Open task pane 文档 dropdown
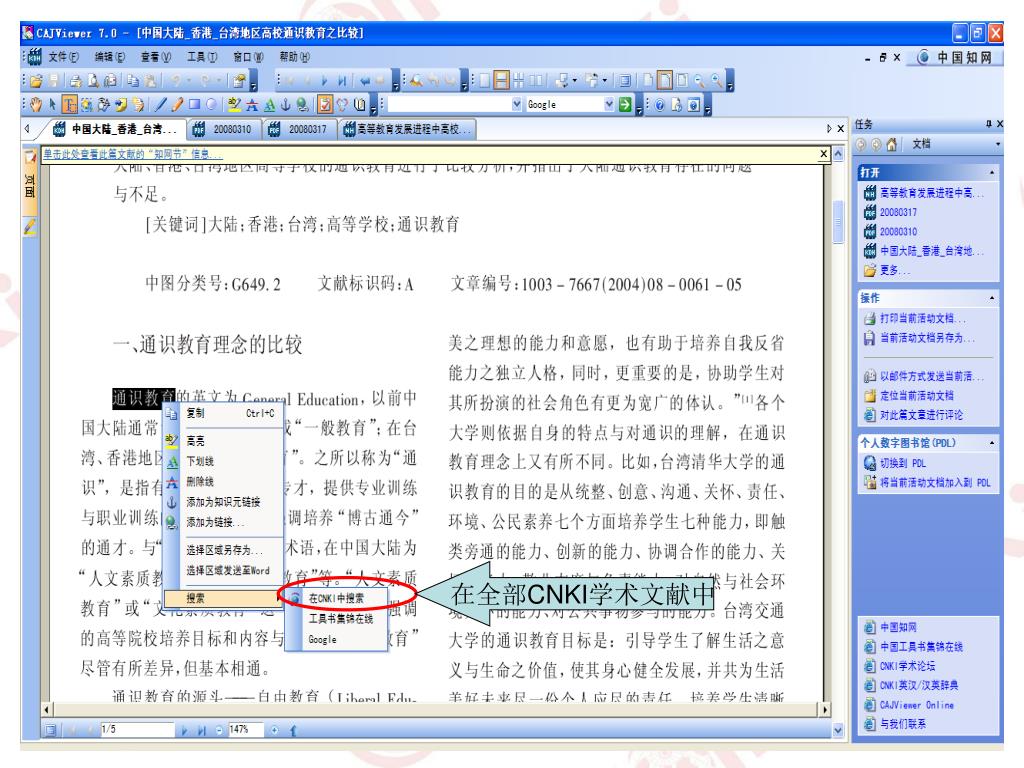 click(997, 144)
